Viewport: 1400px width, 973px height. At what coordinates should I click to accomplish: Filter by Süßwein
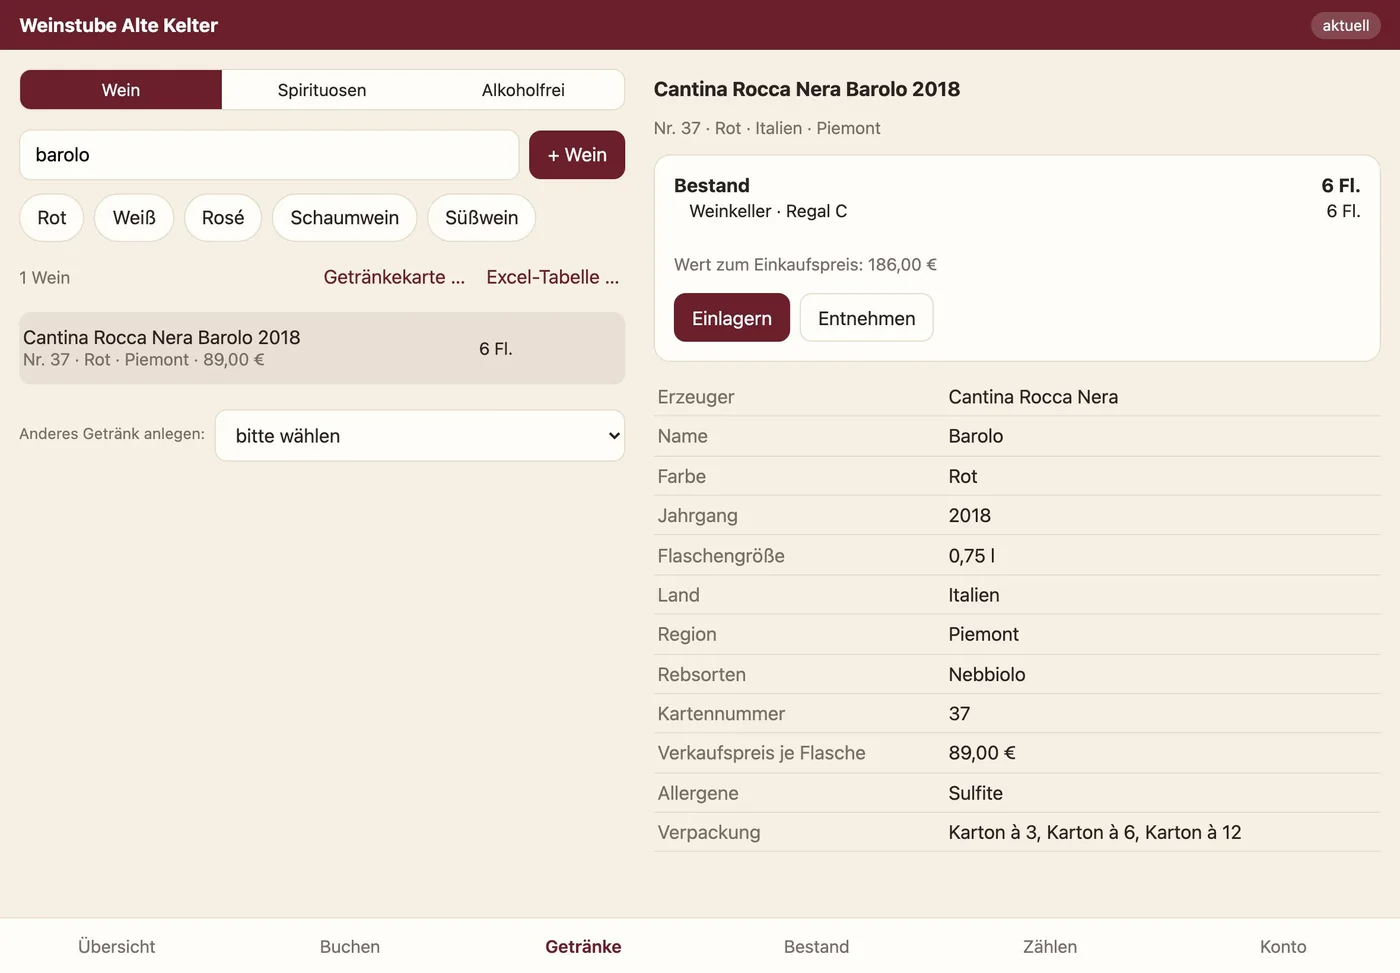tap(482, 218)
